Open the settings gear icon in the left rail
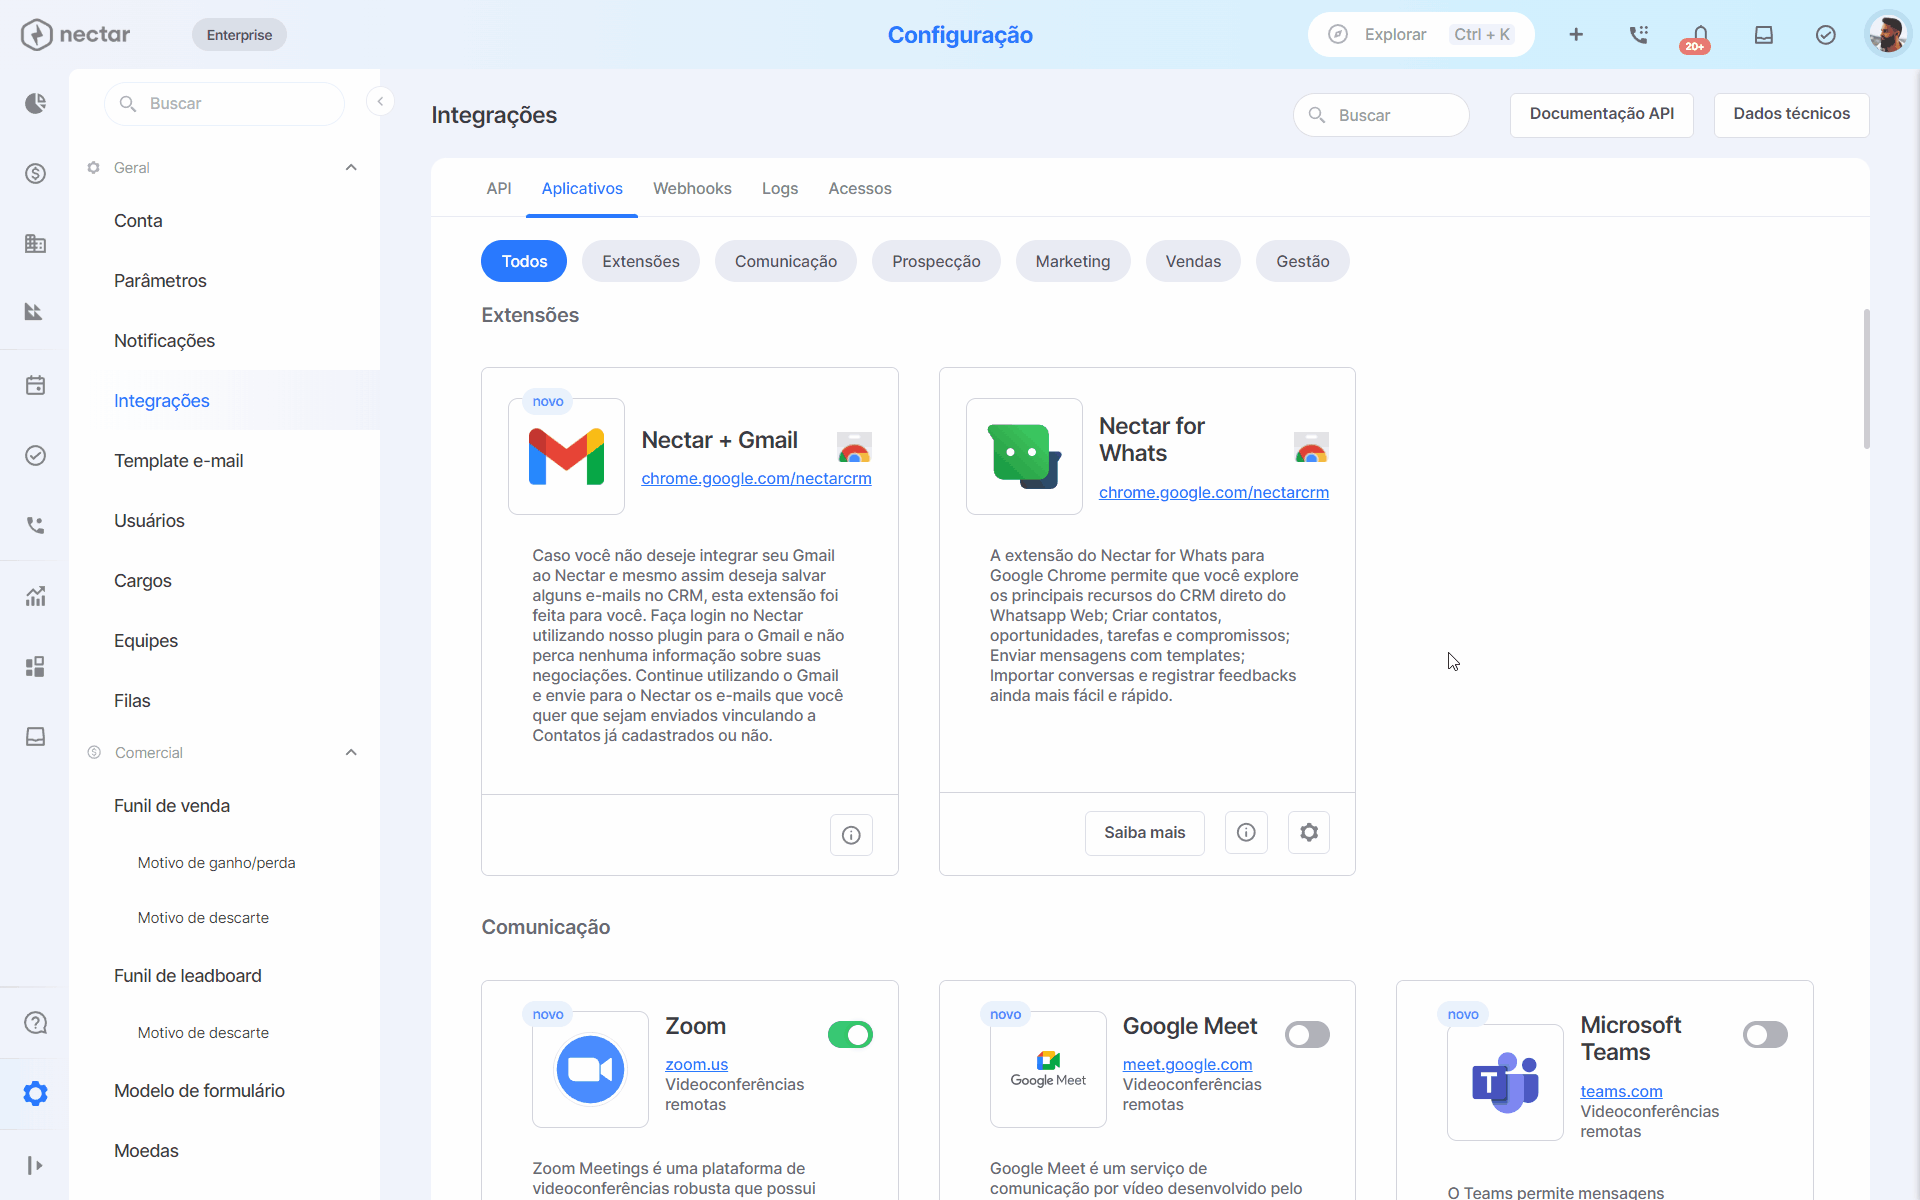Image resolution: width=1920 pixels, height=1200 pixels. pyautogui.click(x=35, y=1093)
